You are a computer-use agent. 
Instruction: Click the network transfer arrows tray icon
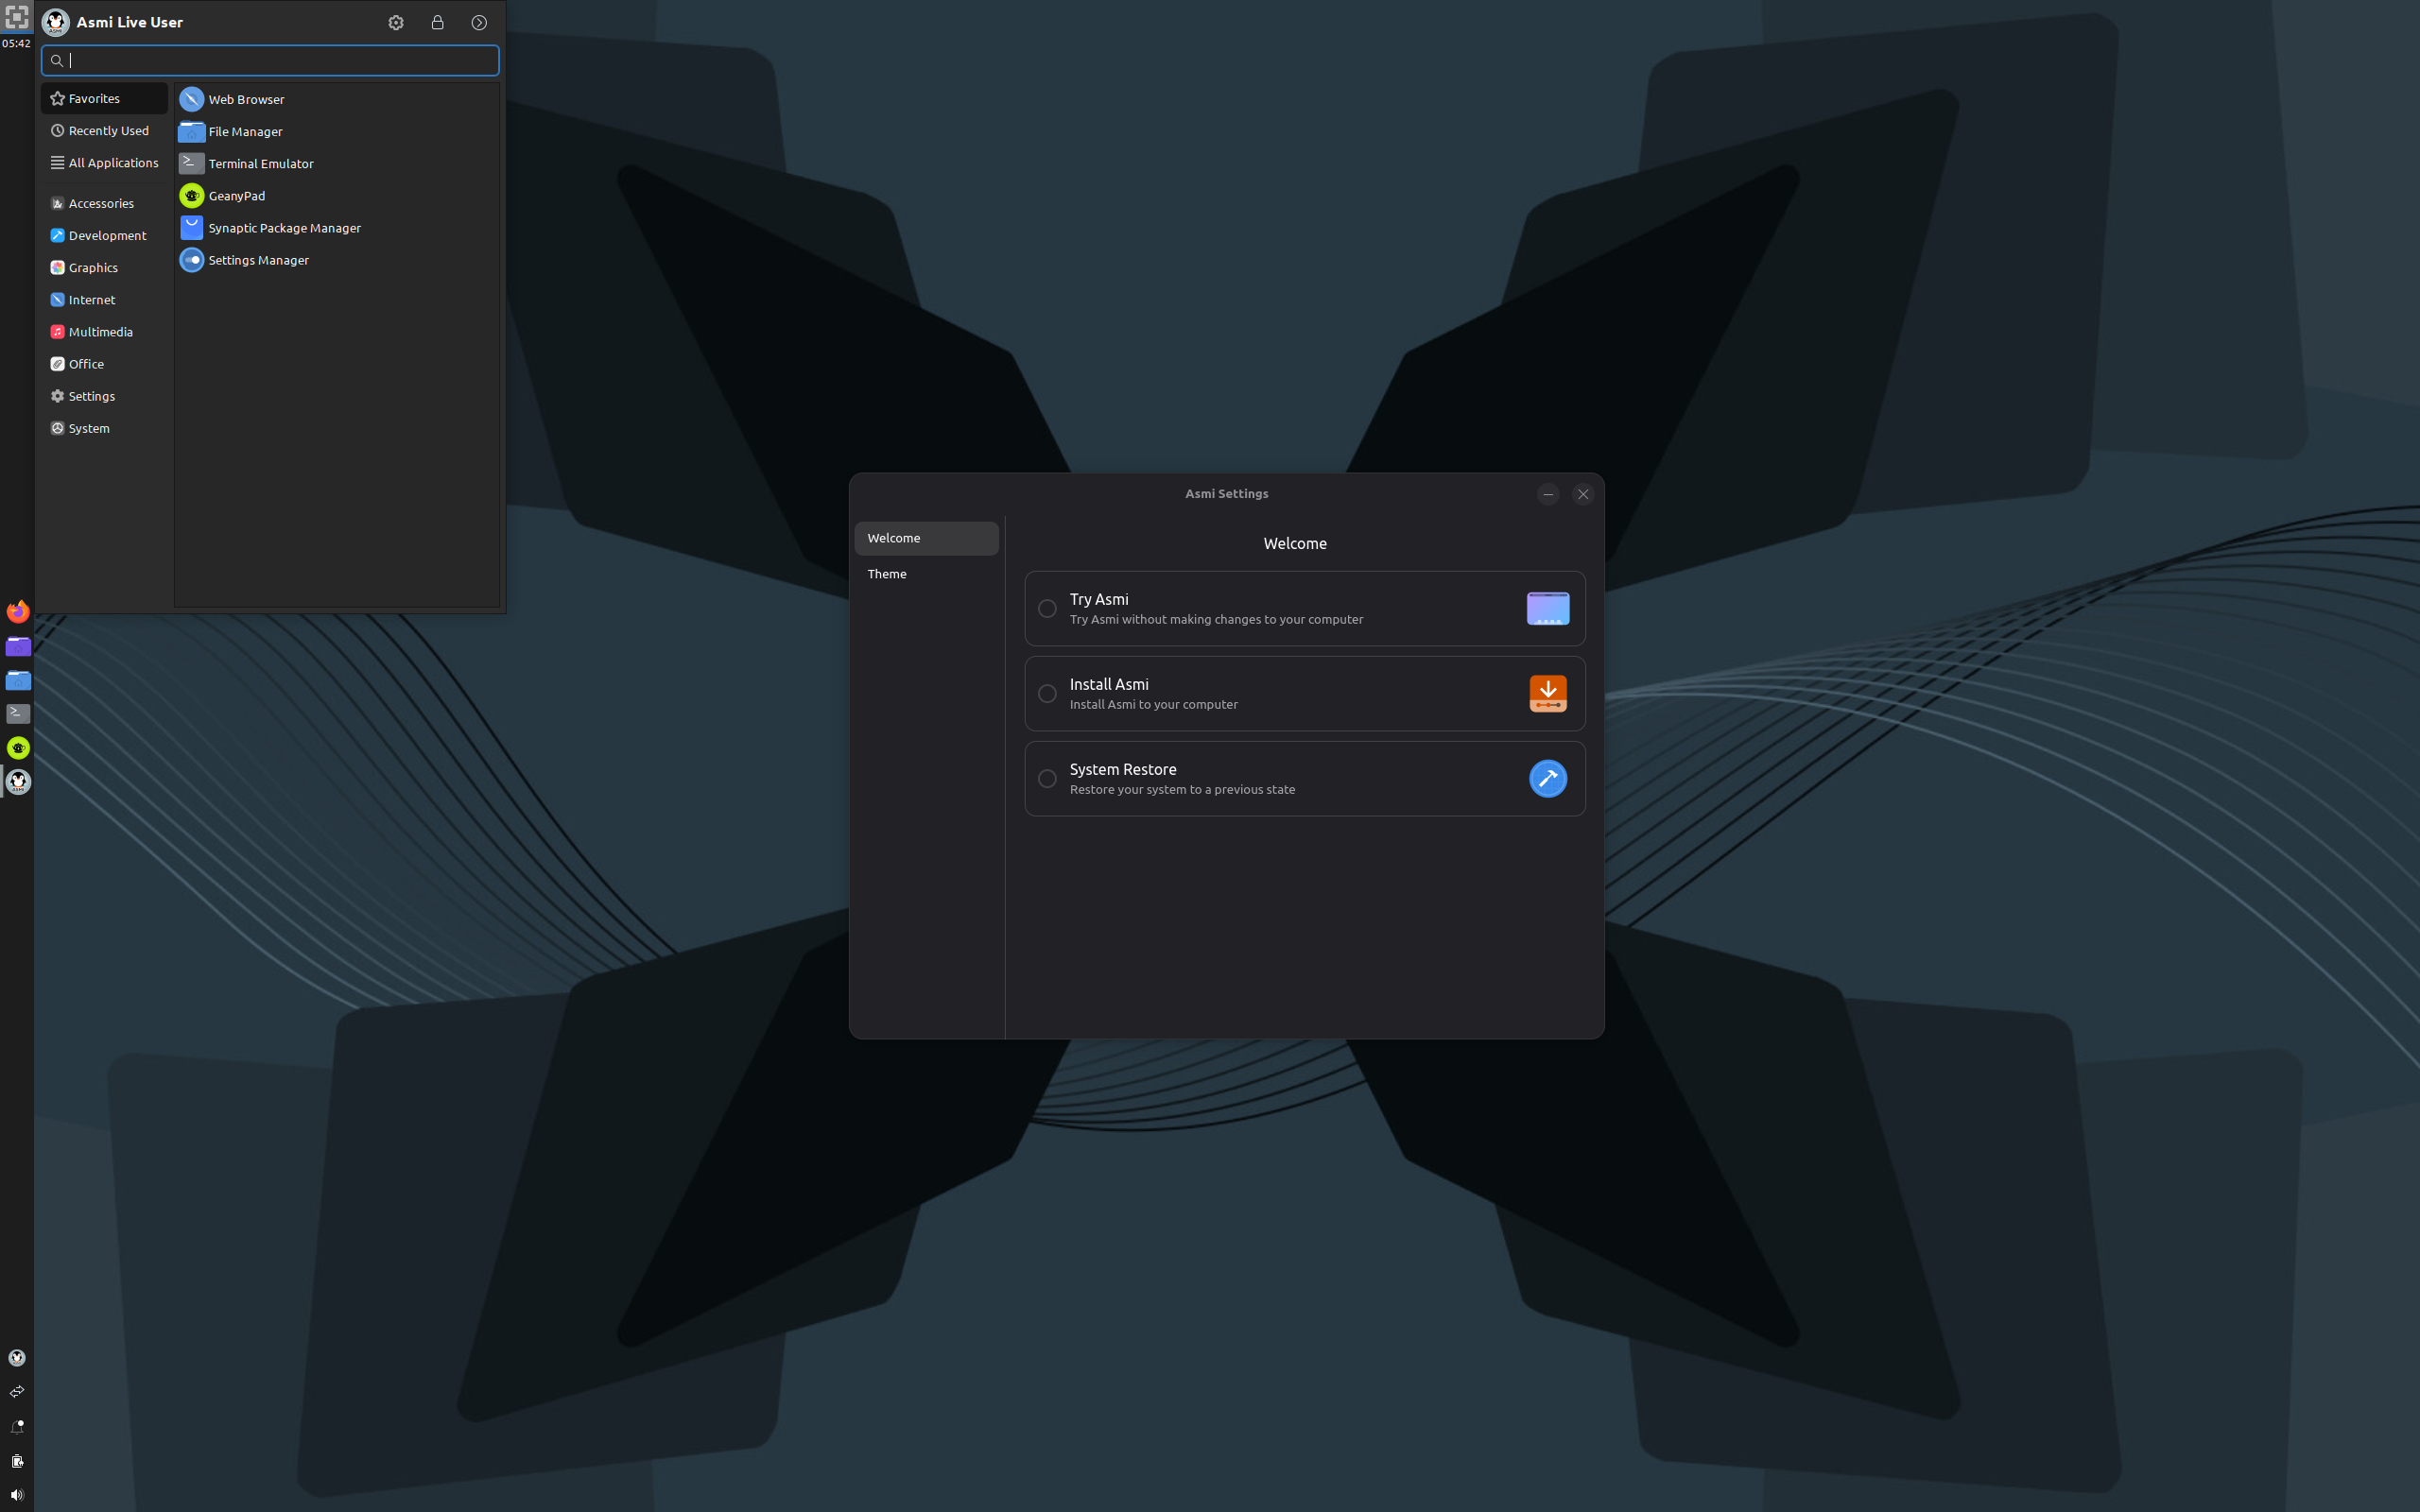(x=17, y=1391)
